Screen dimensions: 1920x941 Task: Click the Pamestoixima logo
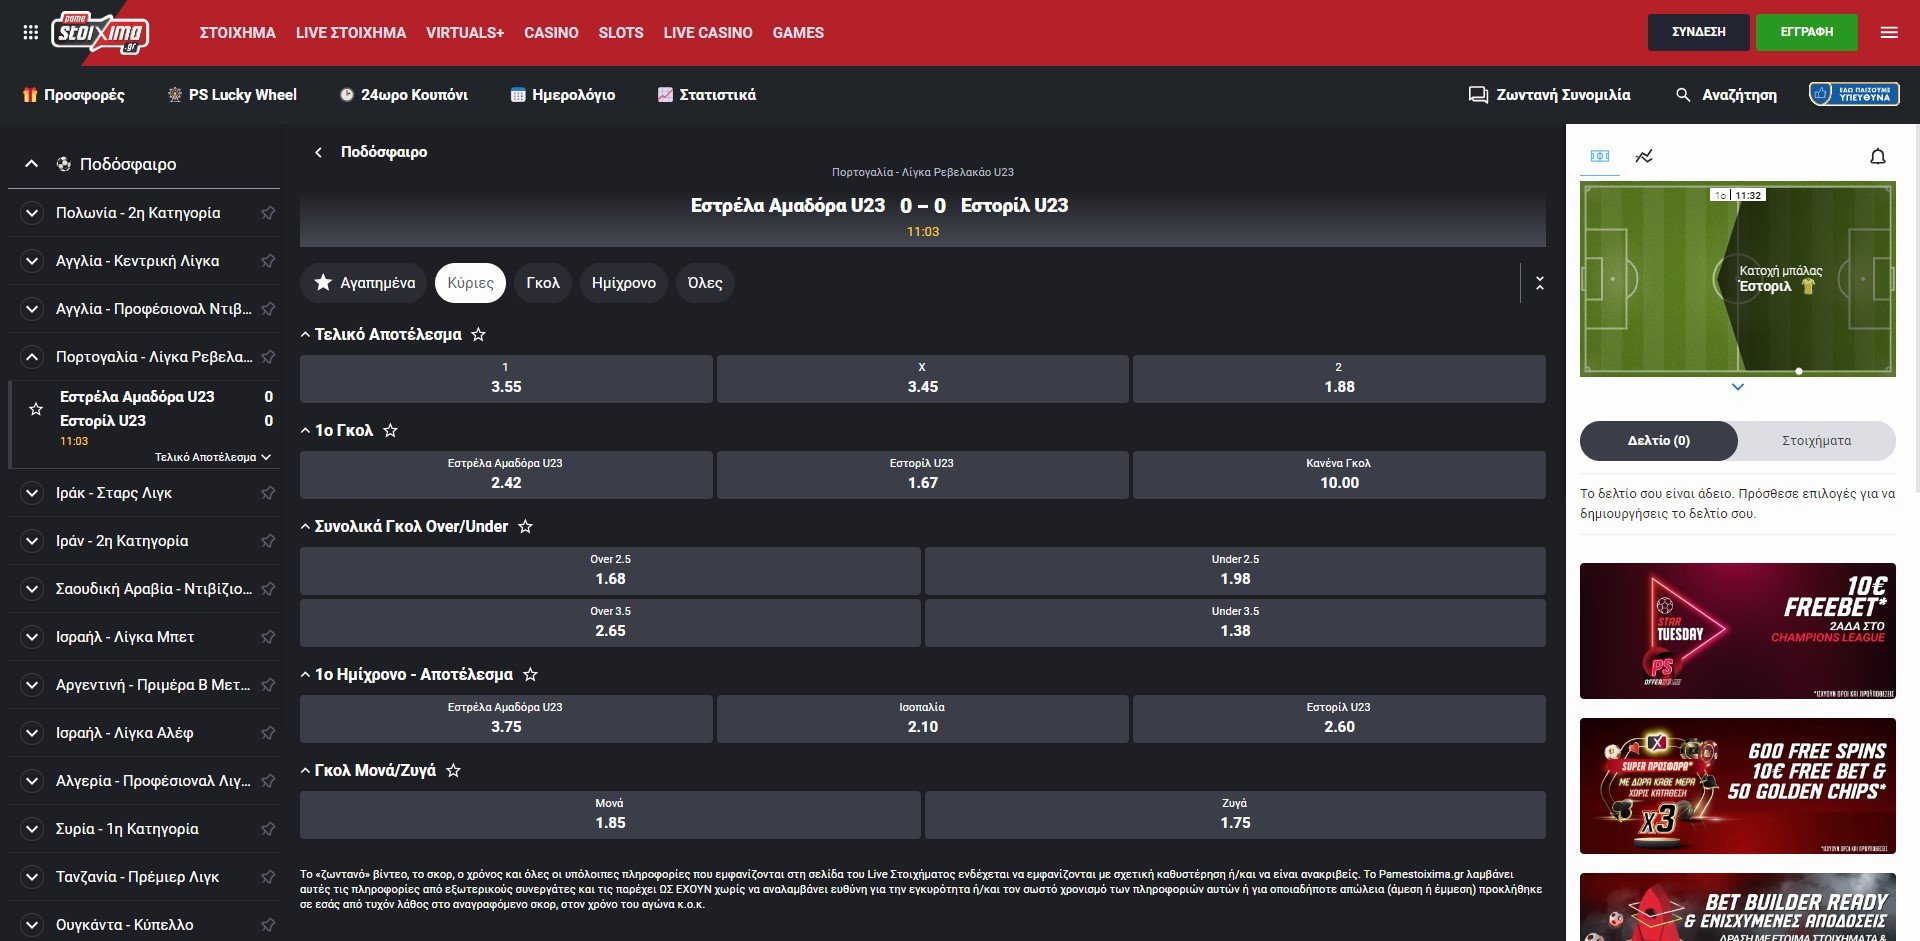point(101,33)
